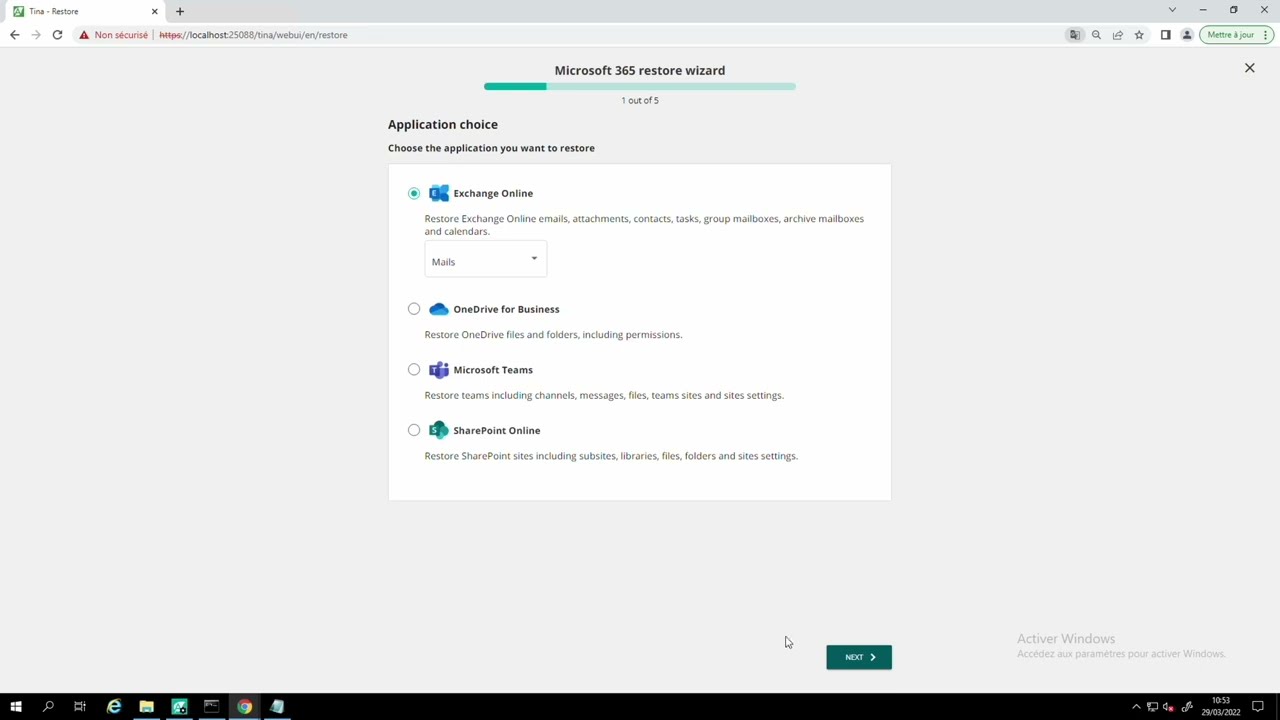Open the Chrome profile avatar
Viewport: 1280px width, 720px height.
pos(1187,35)
